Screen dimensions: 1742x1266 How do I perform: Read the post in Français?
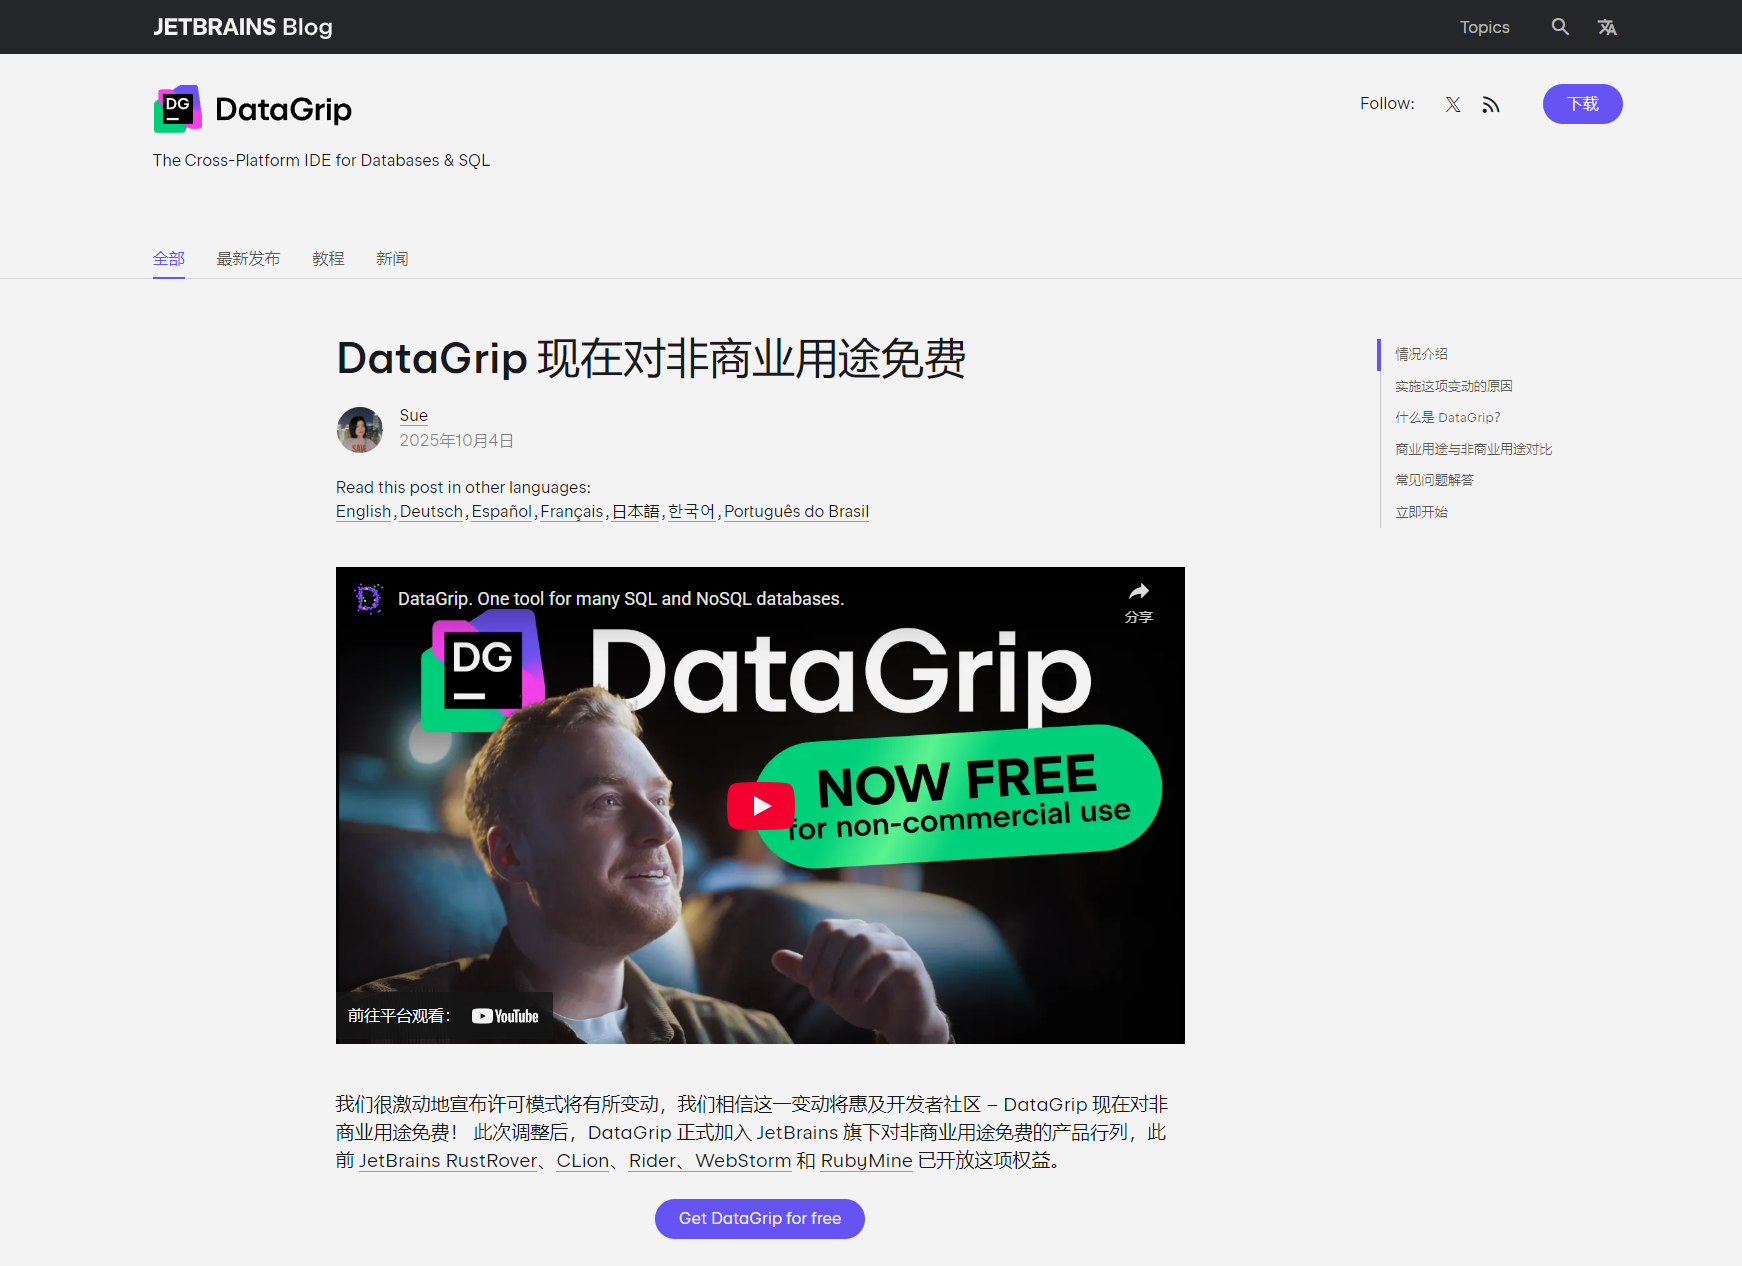coord(572,512)
